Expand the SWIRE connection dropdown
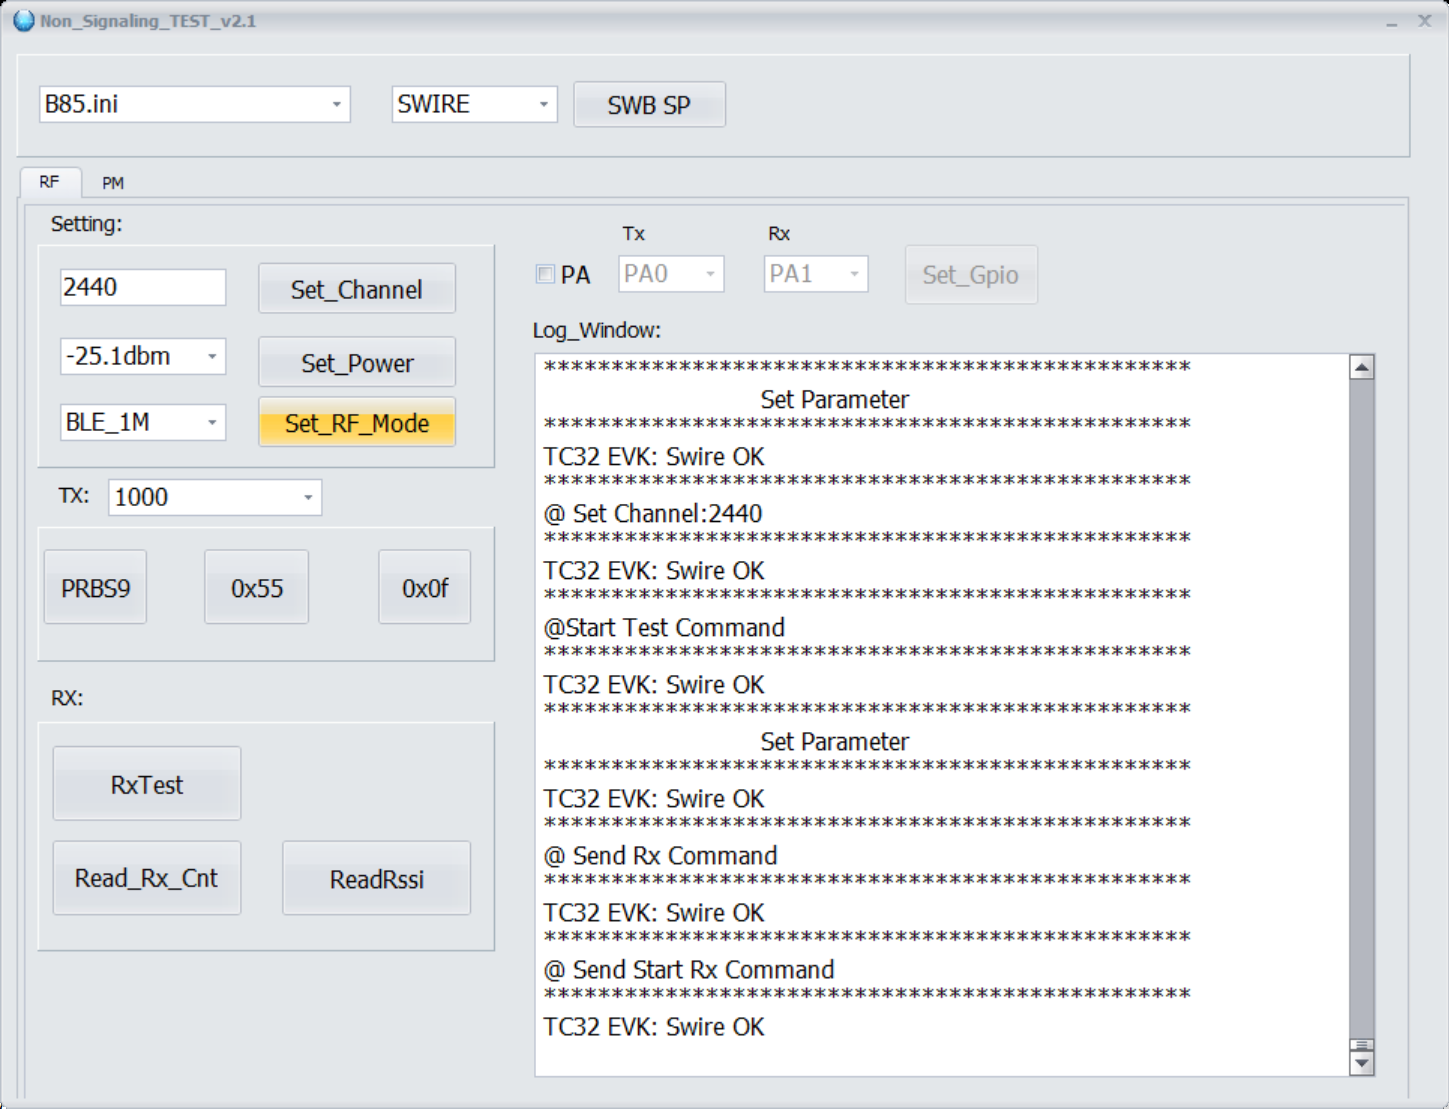The width and height of the screenshot is (1449, 1109). click(543, 104)
